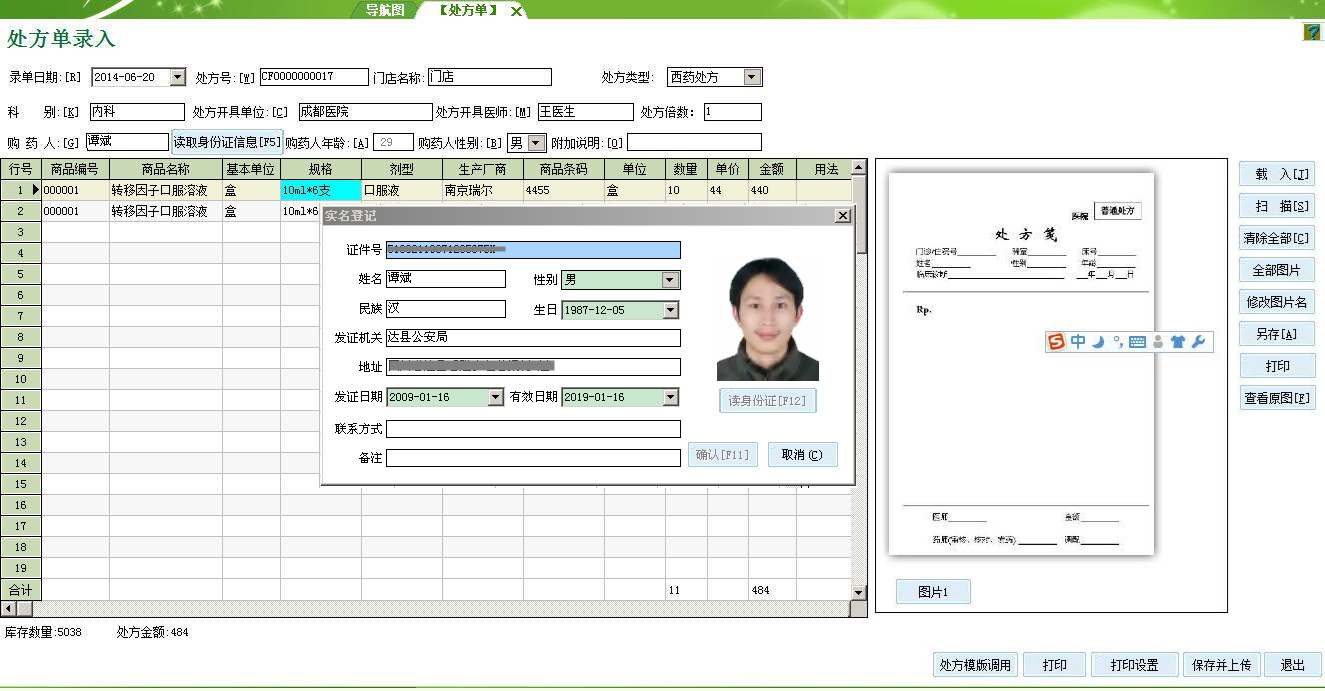Click the prescription image preview
Screen dimensions: 1325x691
[1022, 364]
